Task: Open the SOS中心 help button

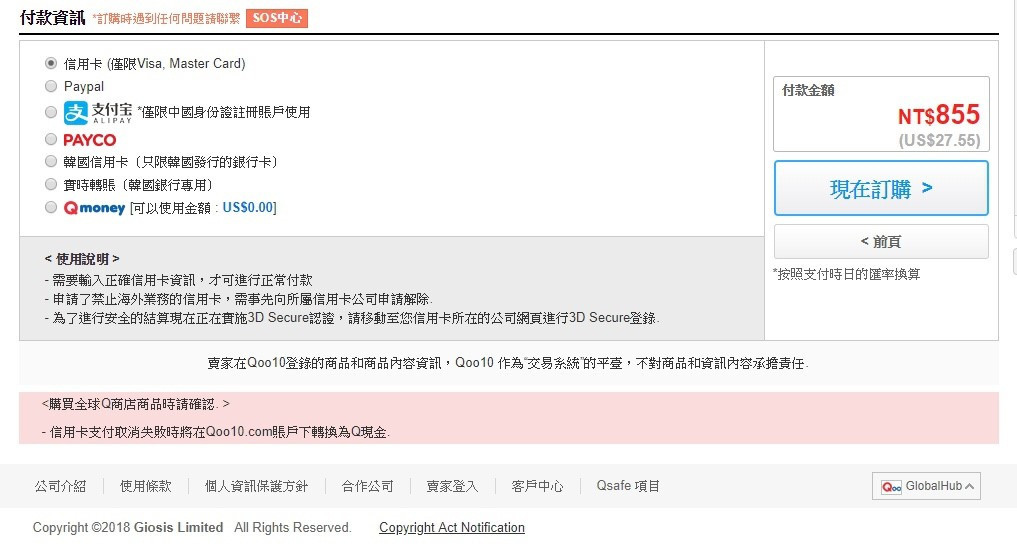Action: 277,18
